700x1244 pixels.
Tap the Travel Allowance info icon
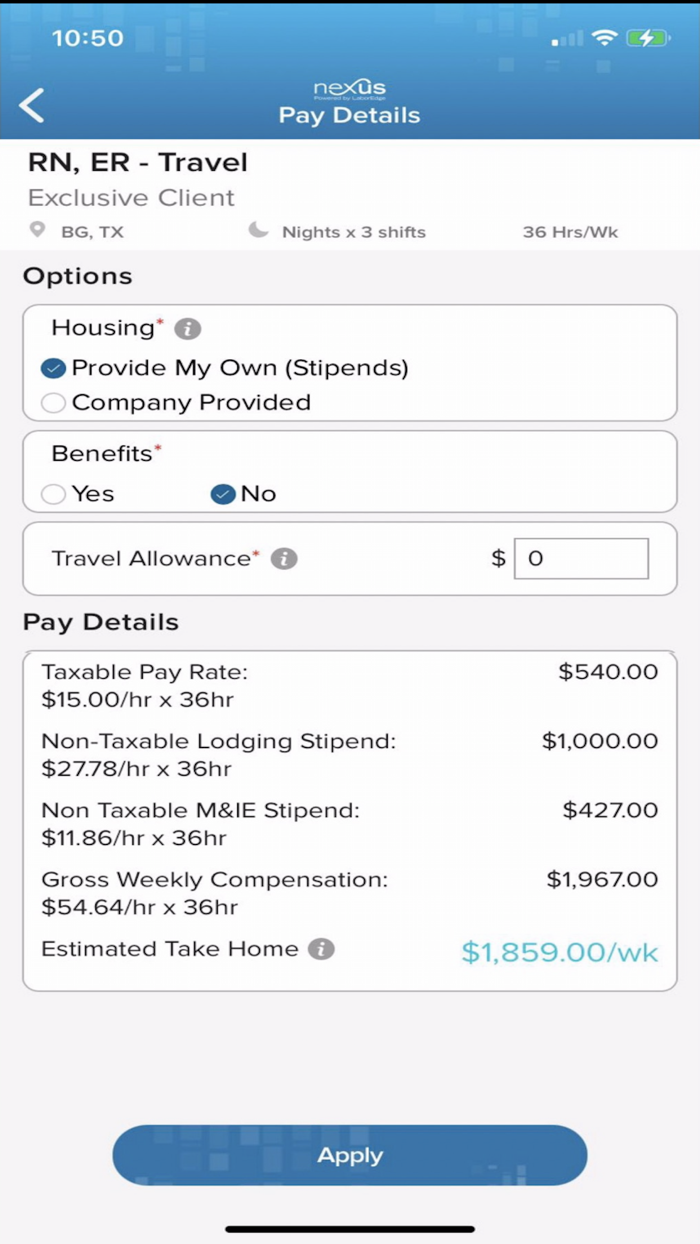pyautogui.click(x=284, y=559)
